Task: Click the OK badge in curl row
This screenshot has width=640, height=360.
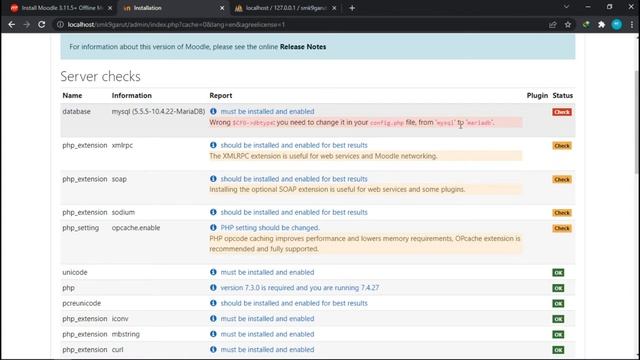Action: (558, 350)
